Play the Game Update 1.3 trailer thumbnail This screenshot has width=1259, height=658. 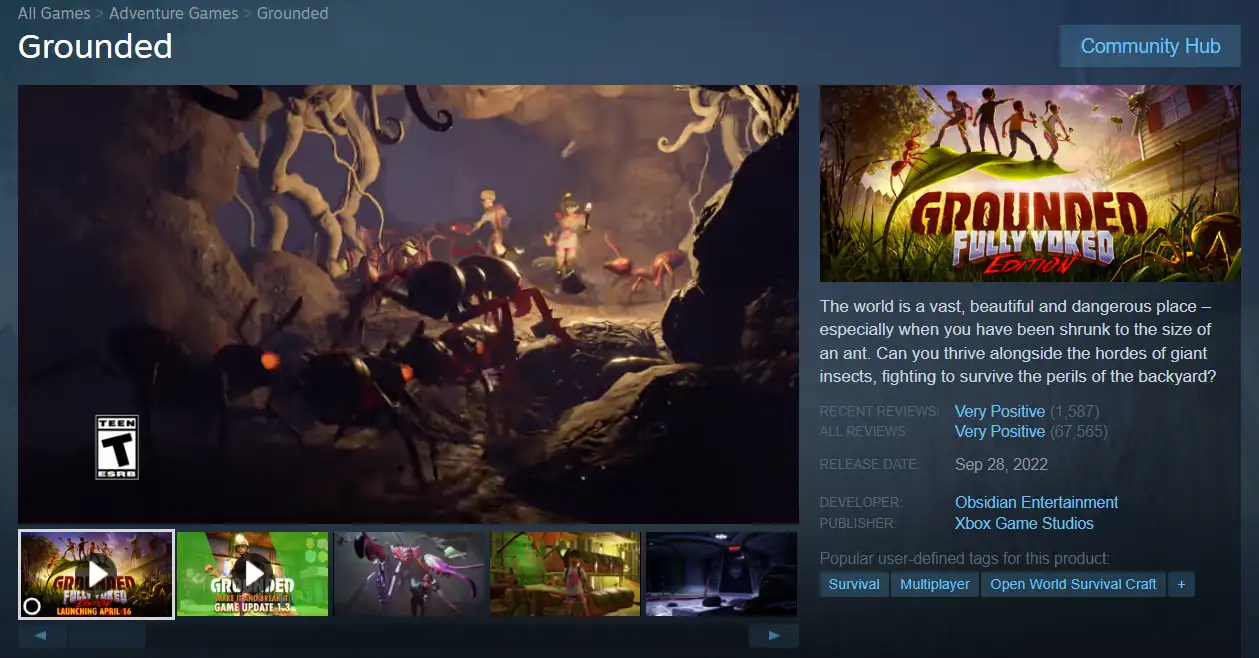[x=253, y=574]
